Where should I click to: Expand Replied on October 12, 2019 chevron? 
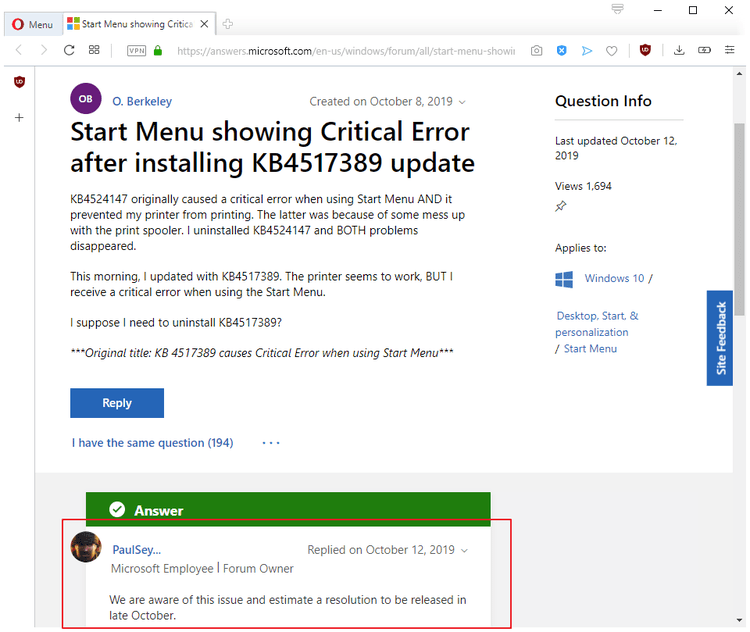point(464,551)
